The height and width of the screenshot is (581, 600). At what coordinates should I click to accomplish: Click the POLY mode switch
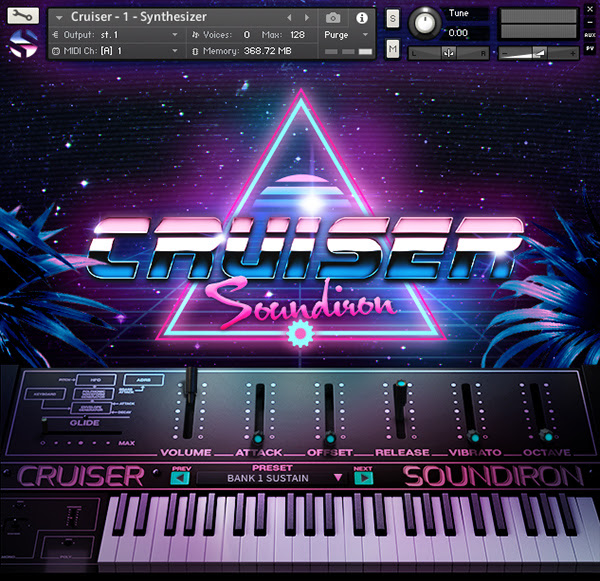[68, 544]
